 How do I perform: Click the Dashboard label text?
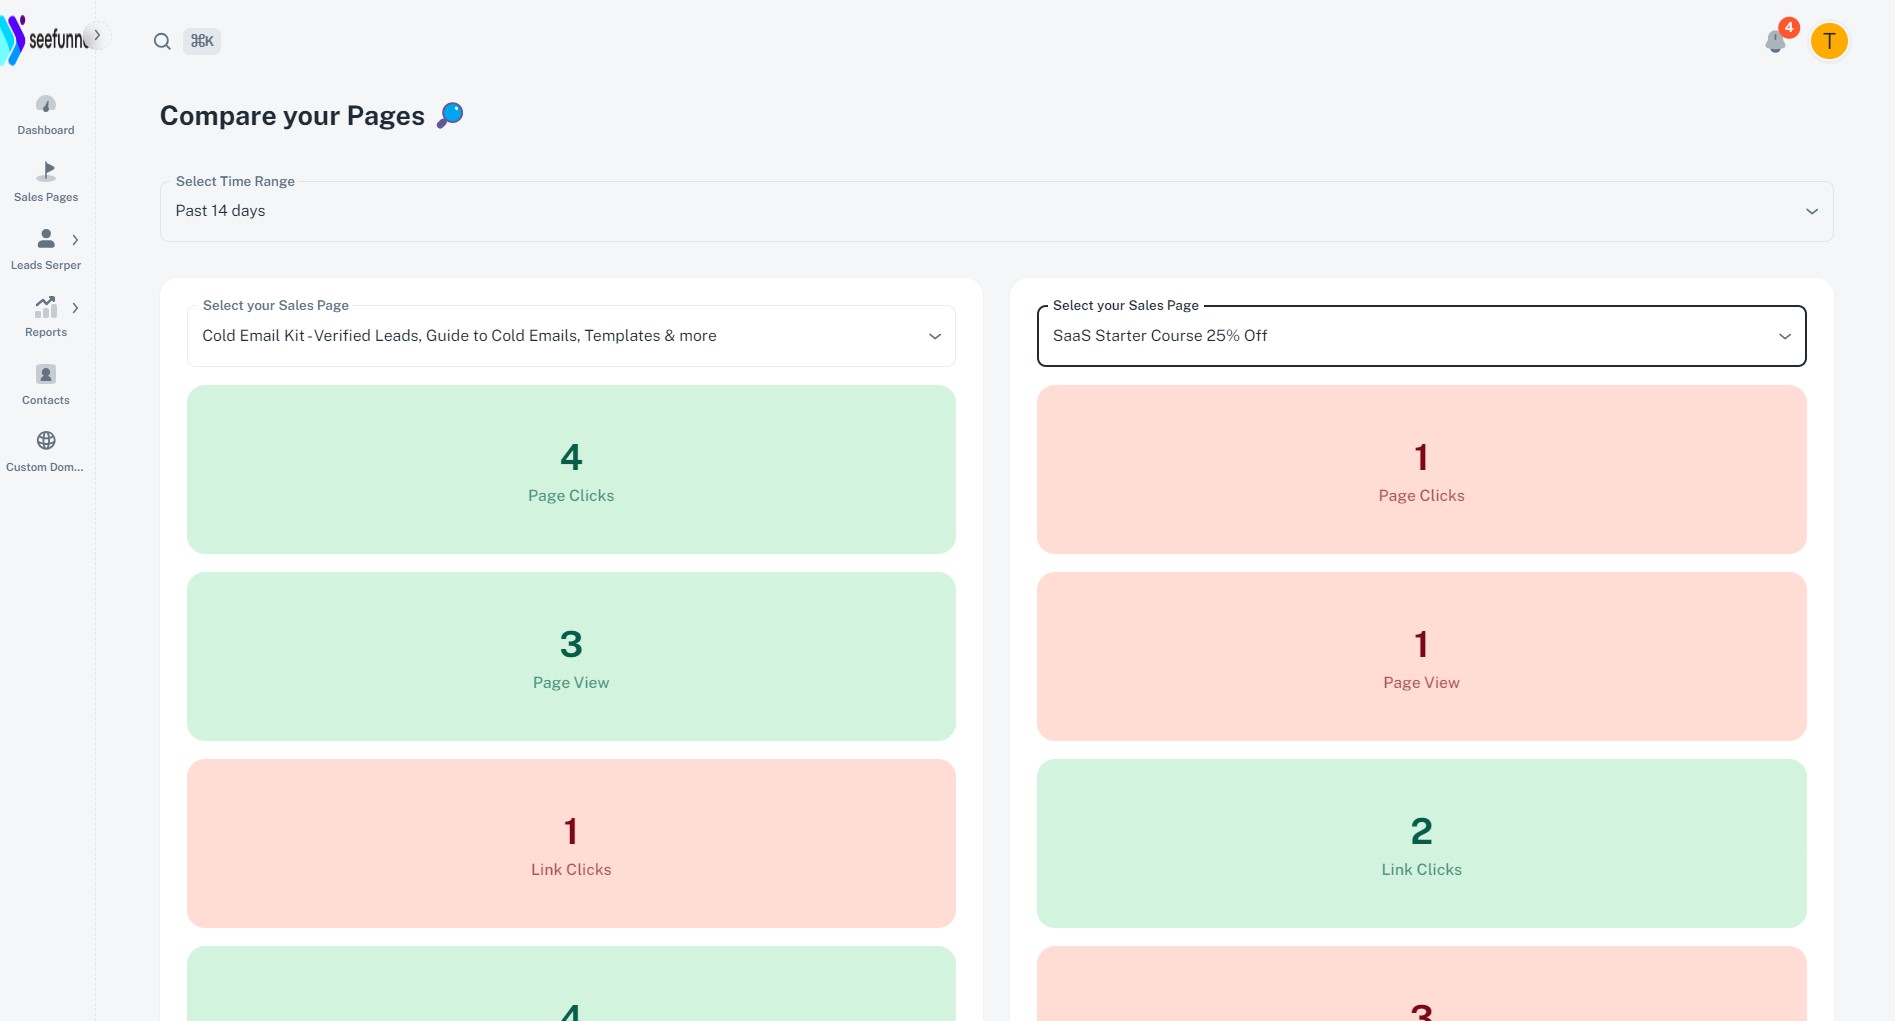click(x=46, y=130)
